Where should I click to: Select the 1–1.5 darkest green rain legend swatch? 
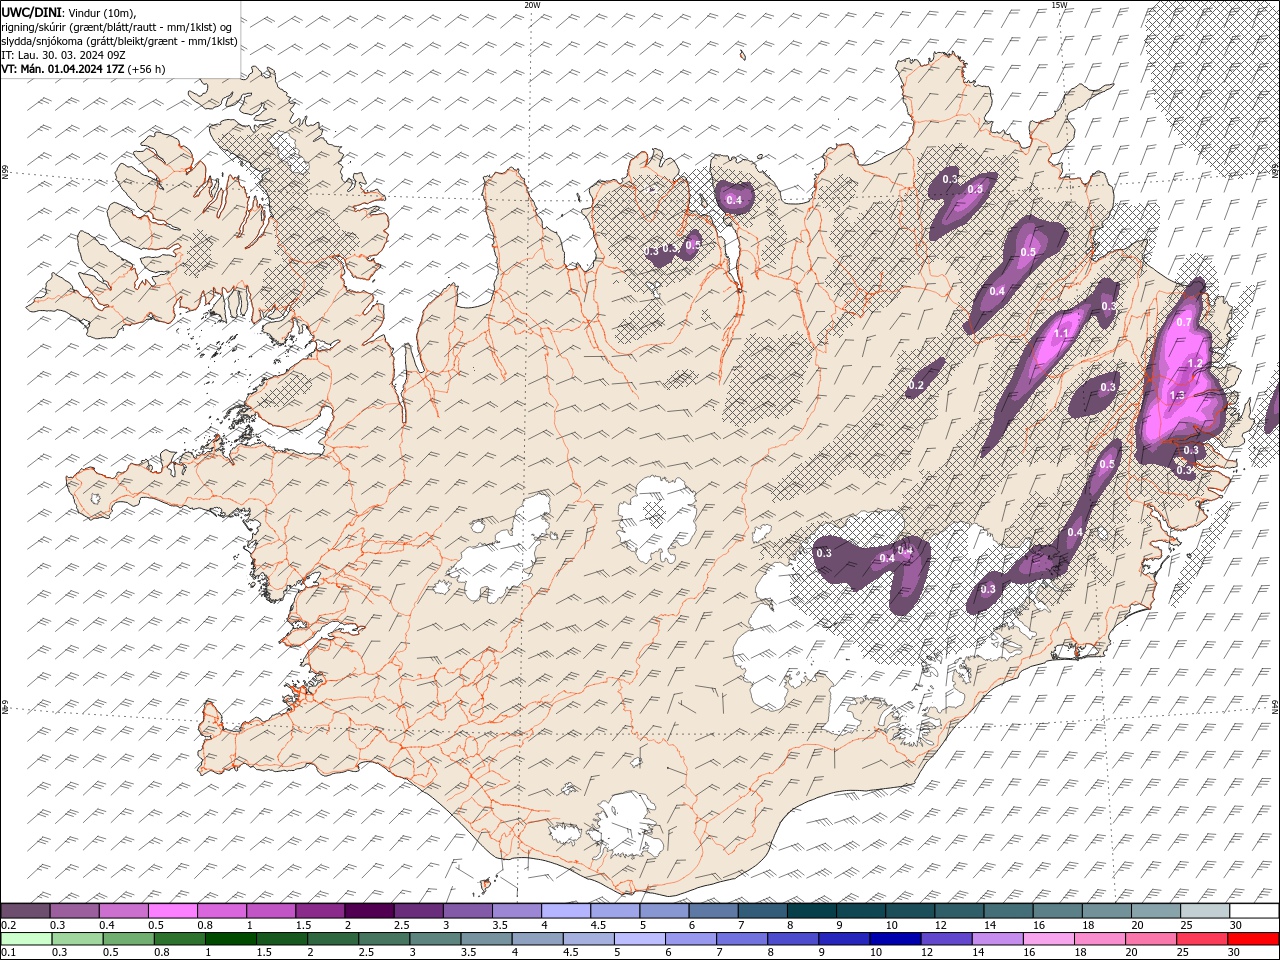coord(231,939)
